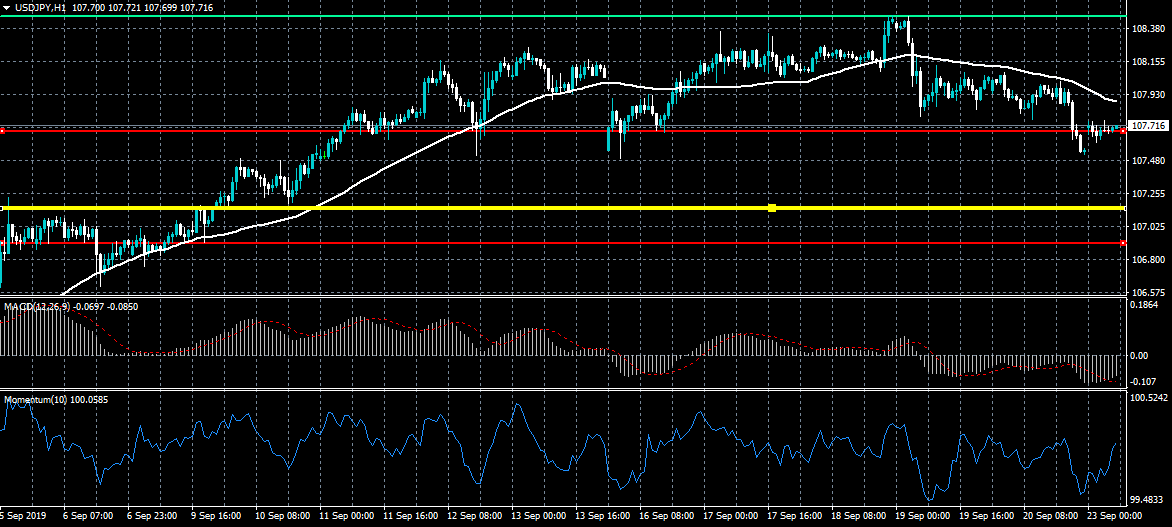Click the 11 Sep 00:00 time label

(348, 516)
